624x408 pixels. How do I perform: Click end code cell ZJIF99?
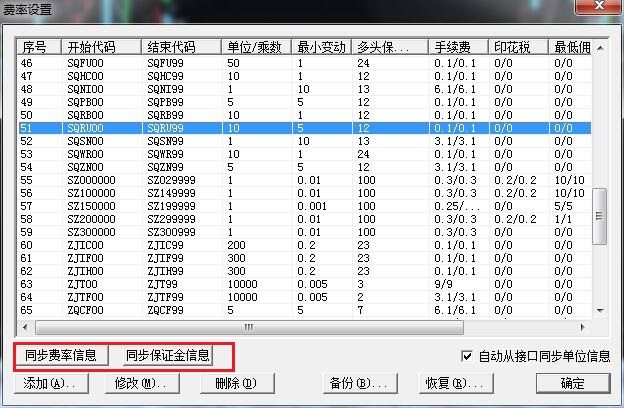(166, 258)
